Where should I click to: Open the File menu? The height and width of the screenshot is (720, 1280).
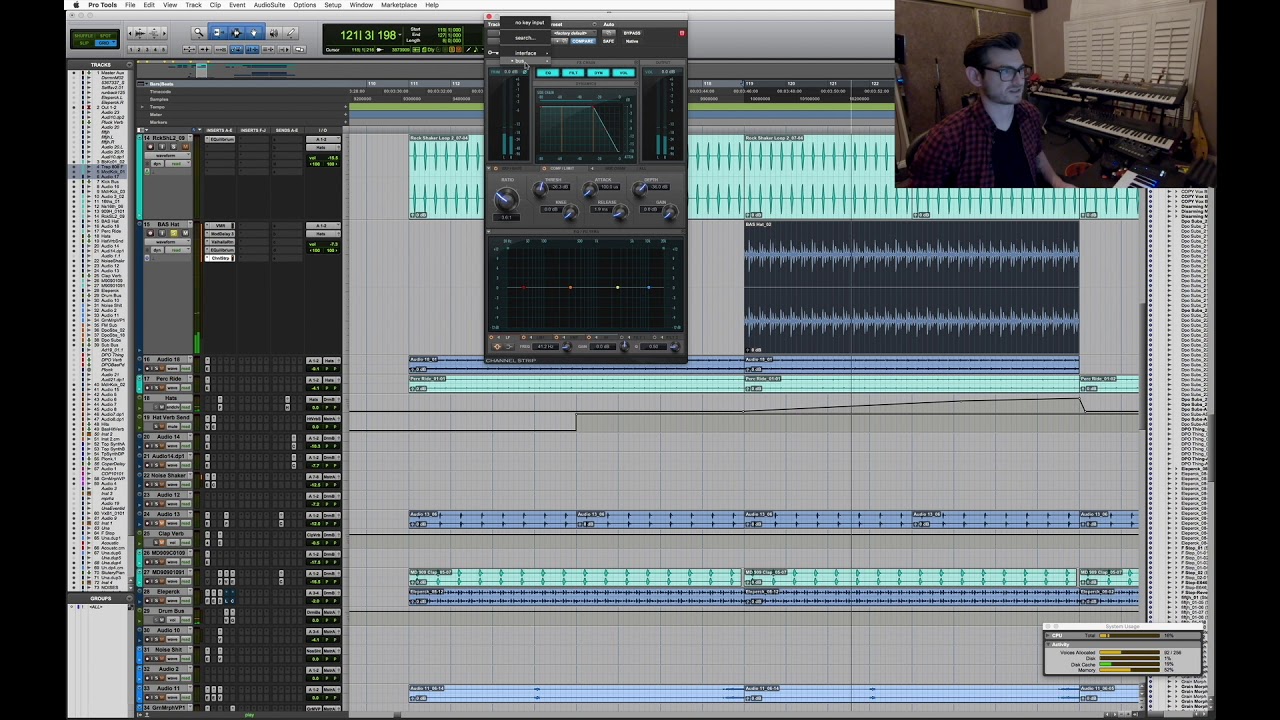[130, 5]
